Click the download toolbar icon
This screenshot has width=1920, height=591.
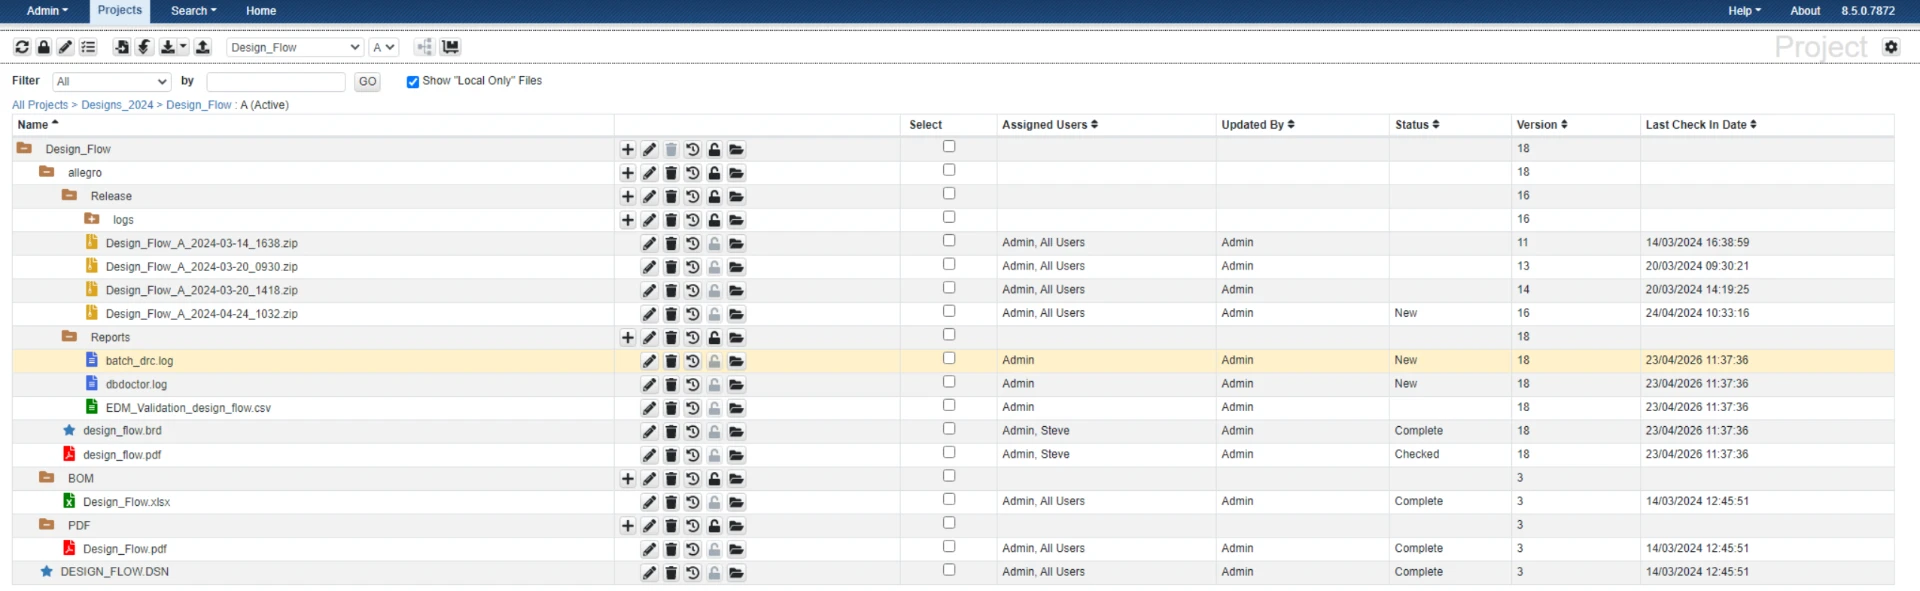pyautogui.click(x=167, y=47)
